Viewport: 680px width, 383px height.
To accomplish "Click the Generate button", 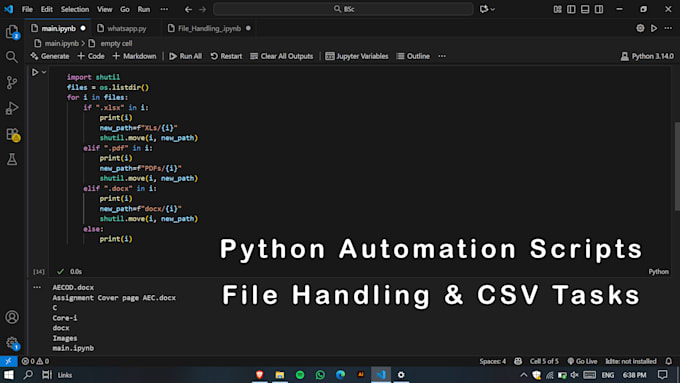I will pyautogui.click(x=49, y=56).
